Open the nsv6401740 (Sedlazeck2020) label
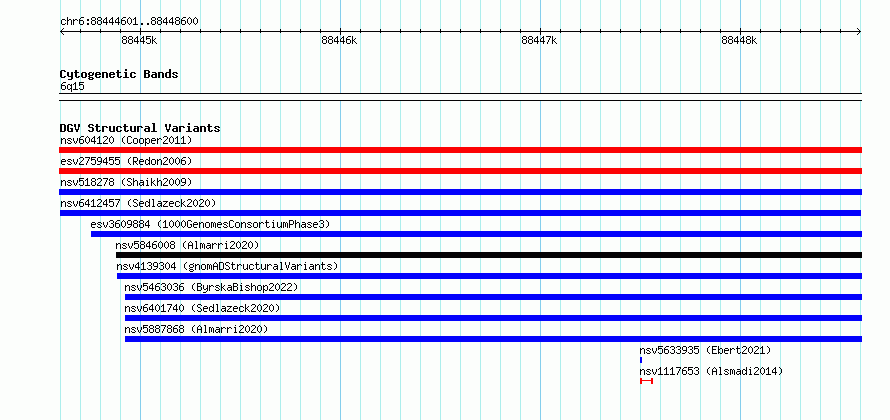The image size is (890, 420). click(202, 308)
